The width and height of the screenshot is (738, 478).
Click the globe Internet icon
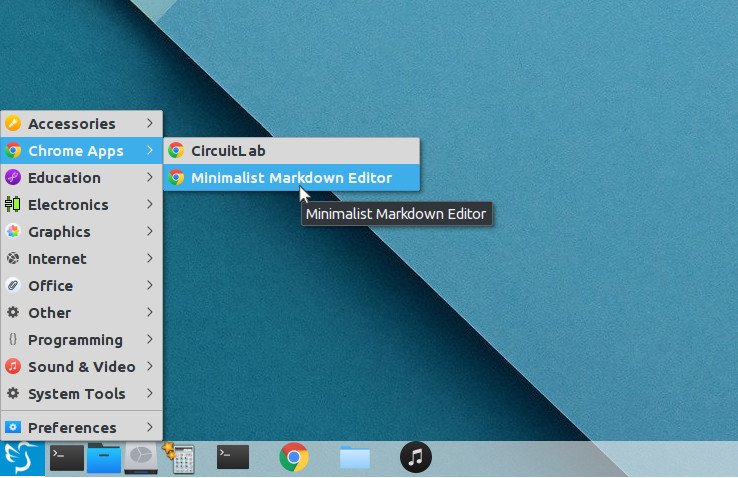pos(13,258)
